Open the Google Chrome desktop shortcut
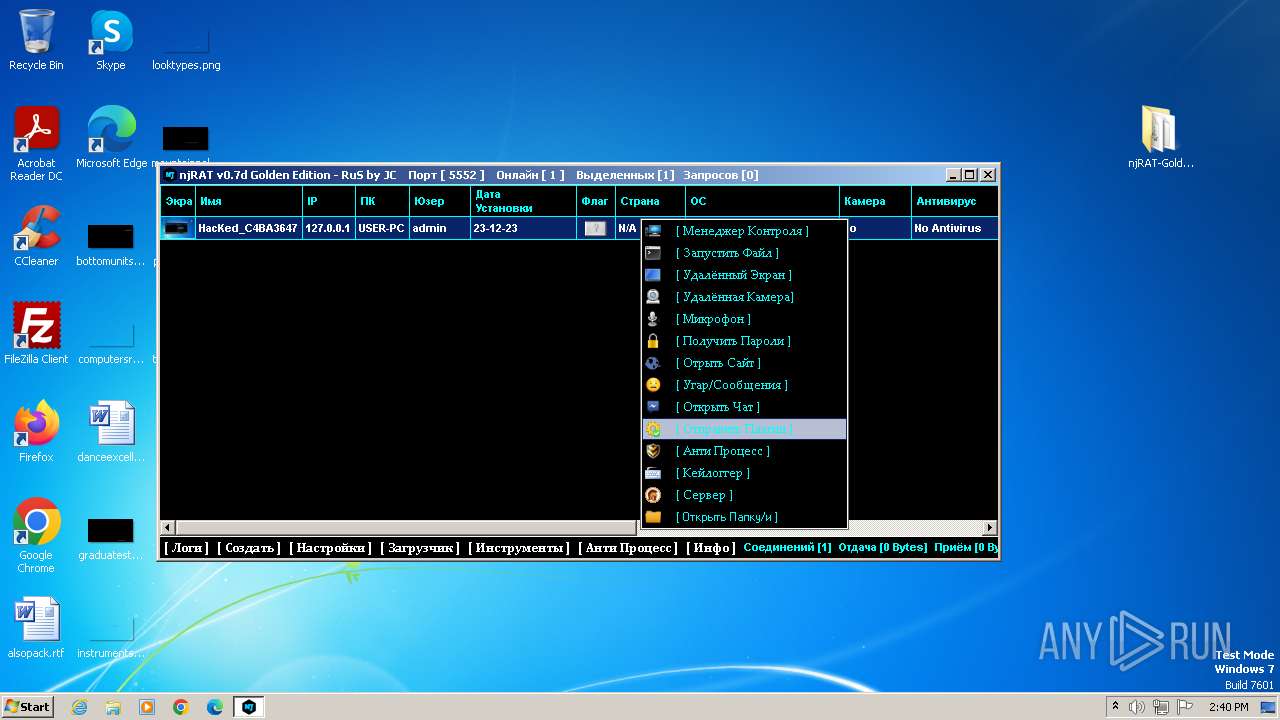 36,536
